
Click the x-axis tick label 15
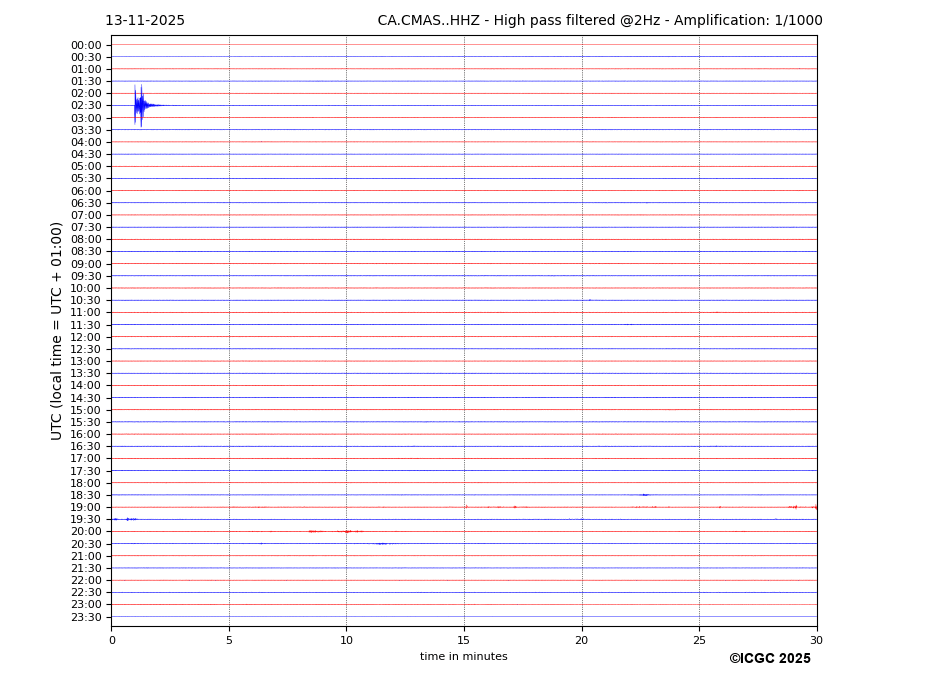click(x=464, y=640)
